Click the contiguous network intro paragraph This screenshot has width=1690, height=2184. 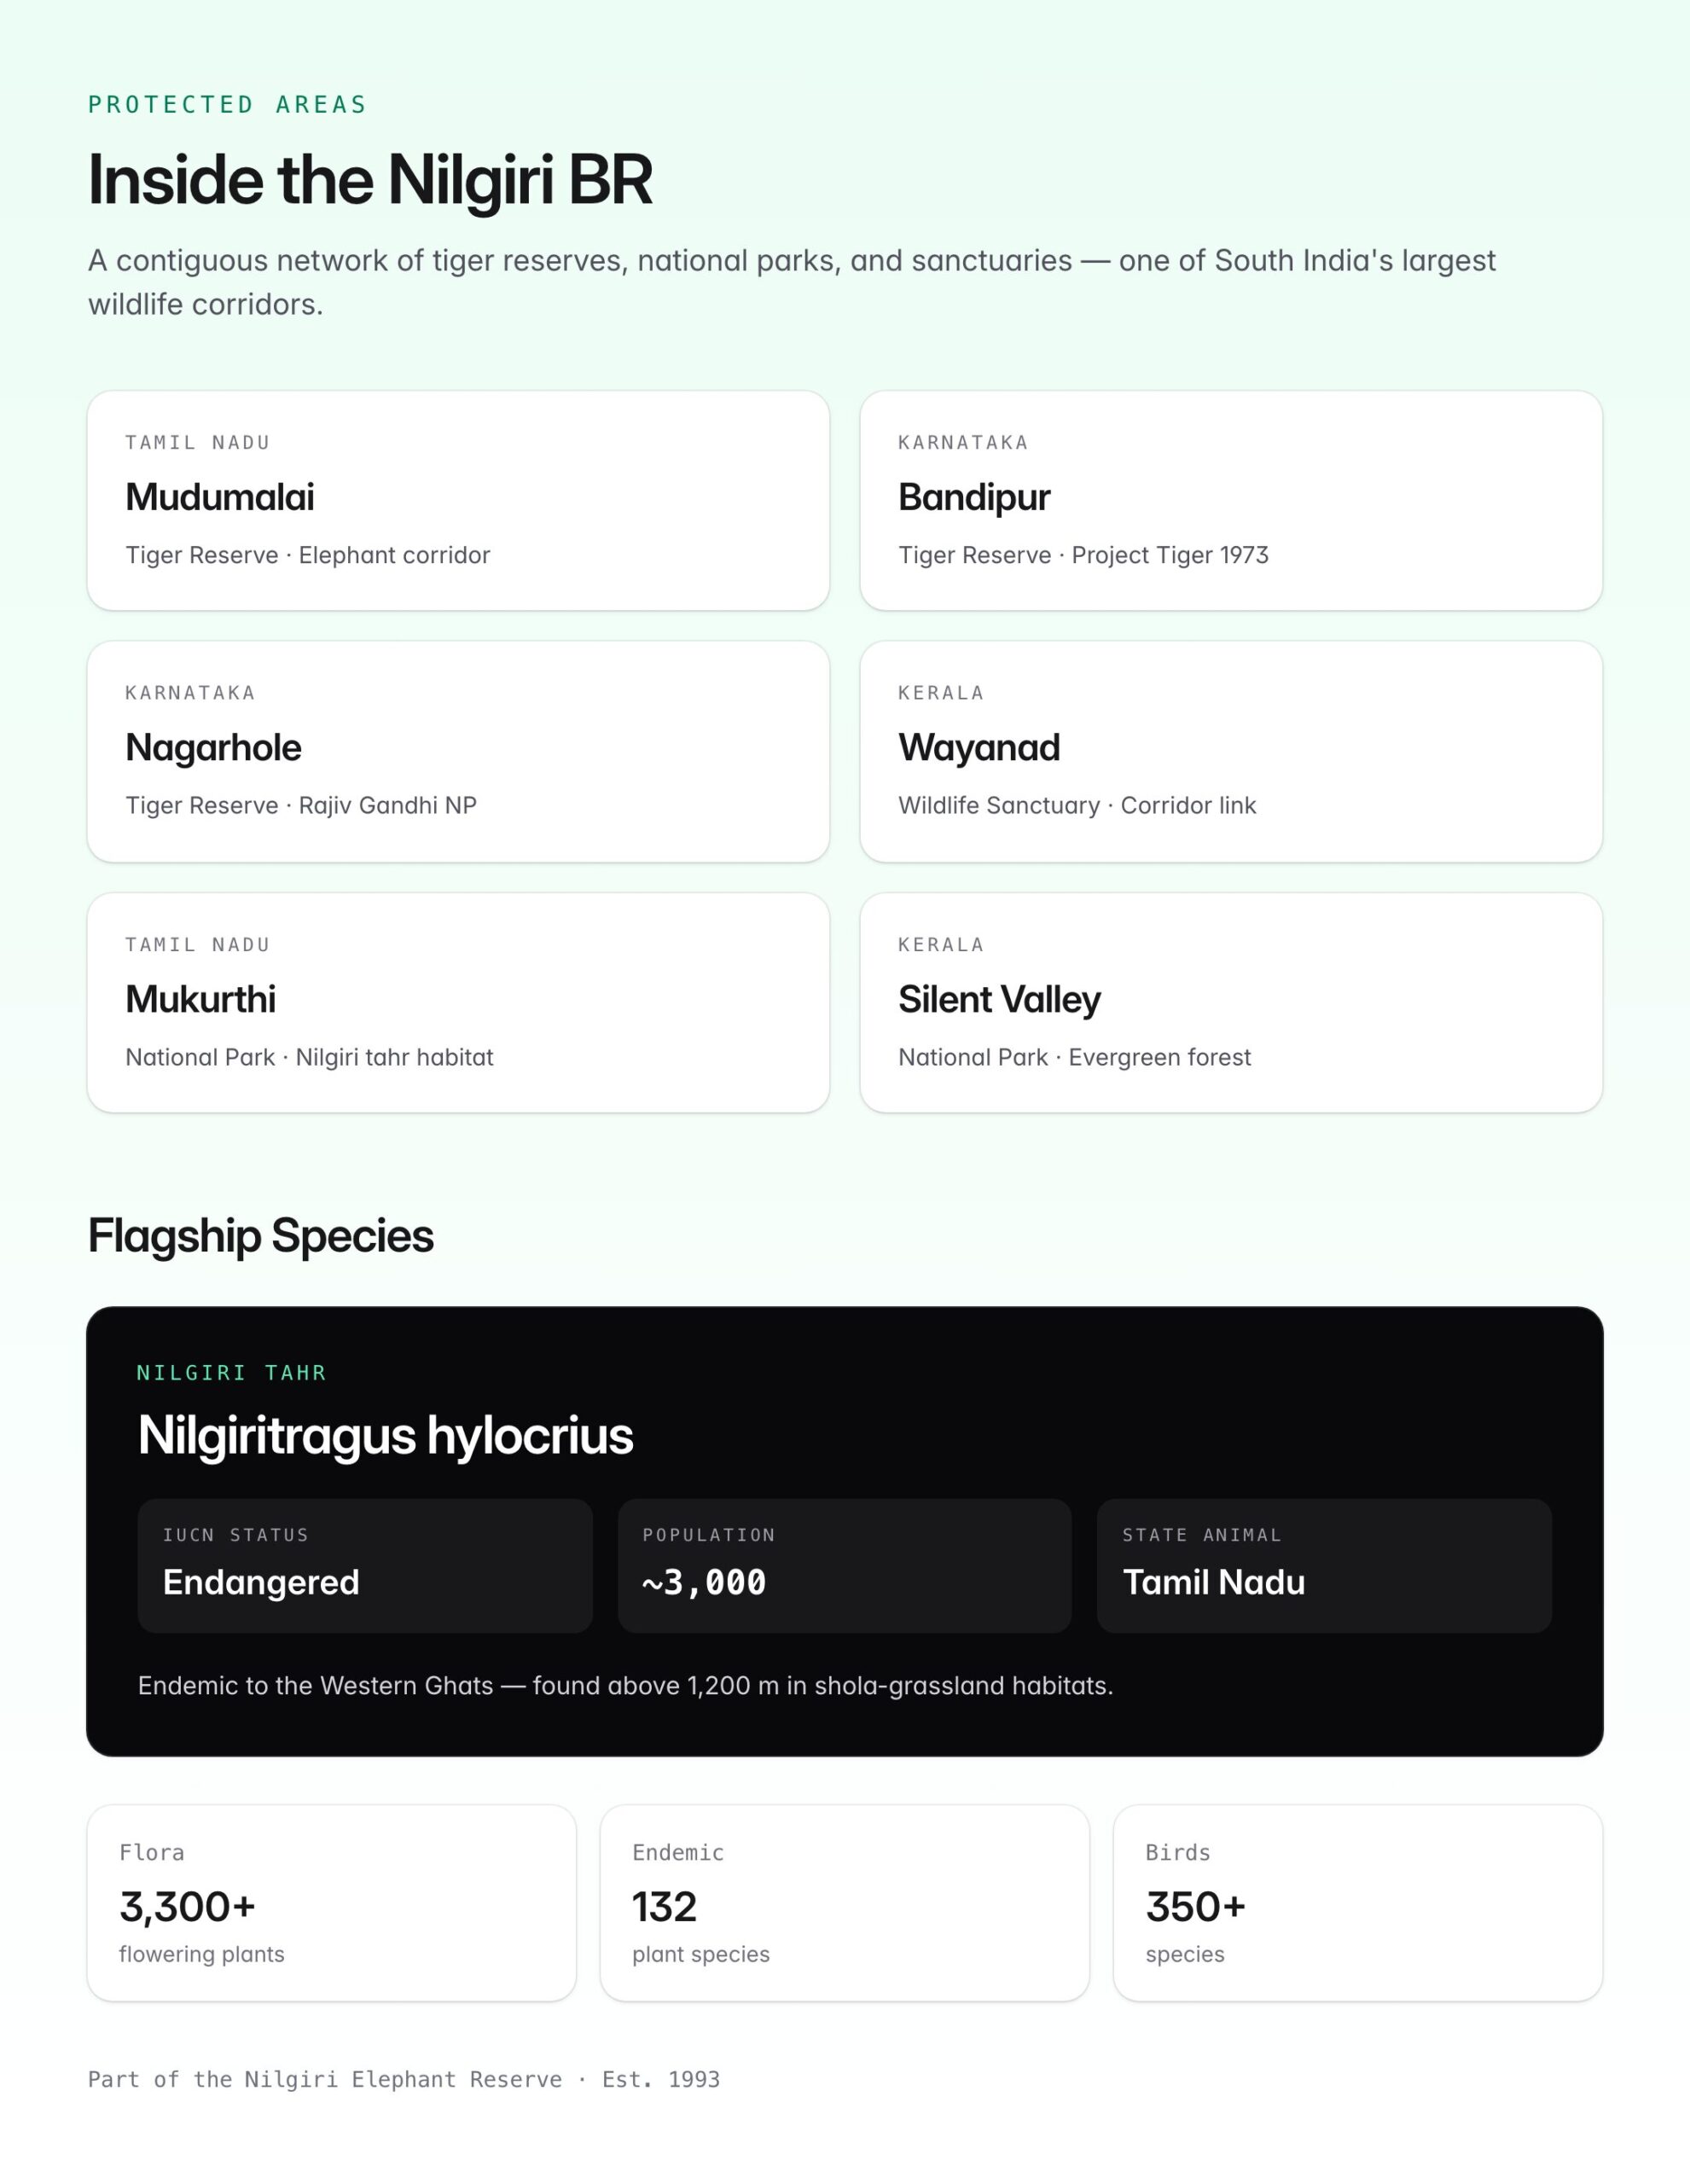792,282
